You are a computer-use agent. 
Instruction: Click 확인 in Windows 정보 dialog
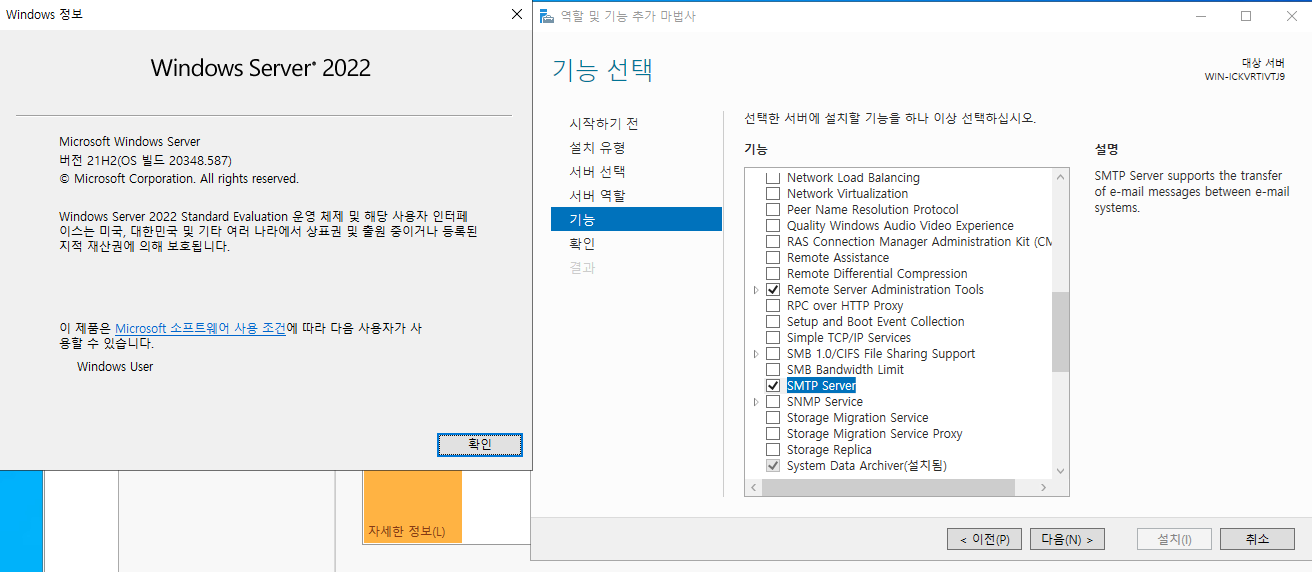point(480,445)
